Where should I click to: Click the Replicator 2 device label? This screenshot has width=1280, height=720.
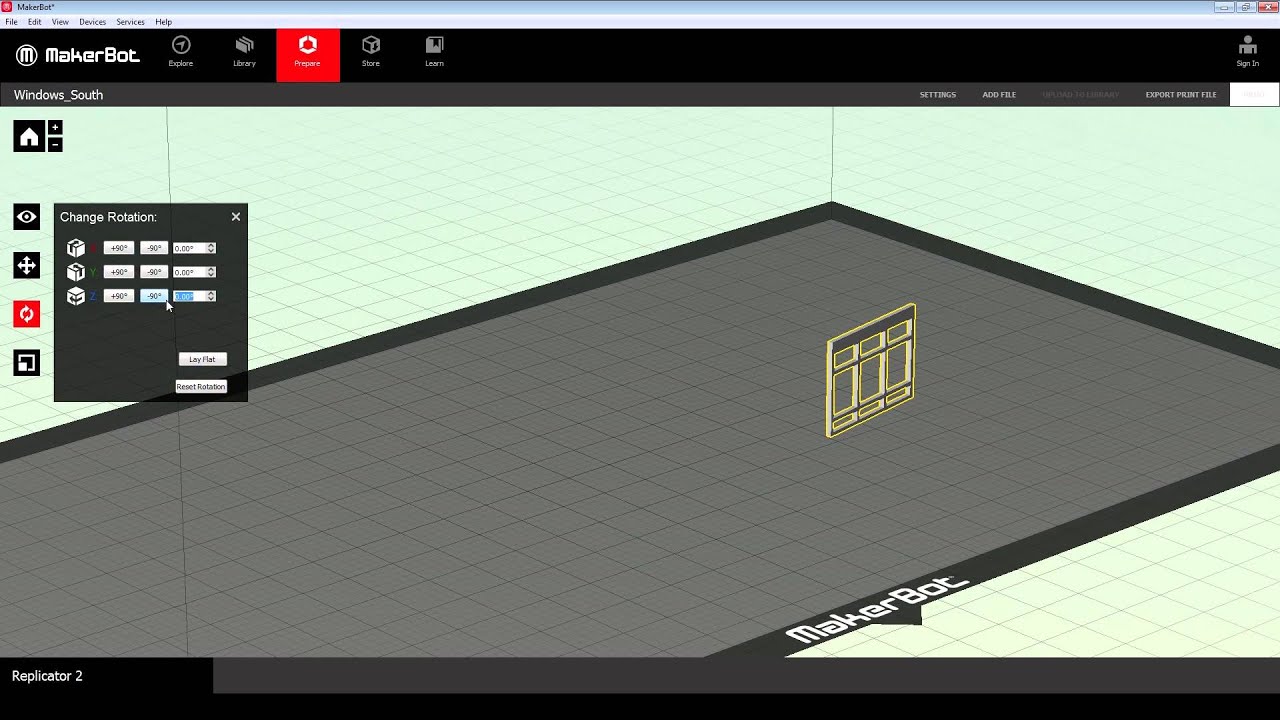click(47, 676)
